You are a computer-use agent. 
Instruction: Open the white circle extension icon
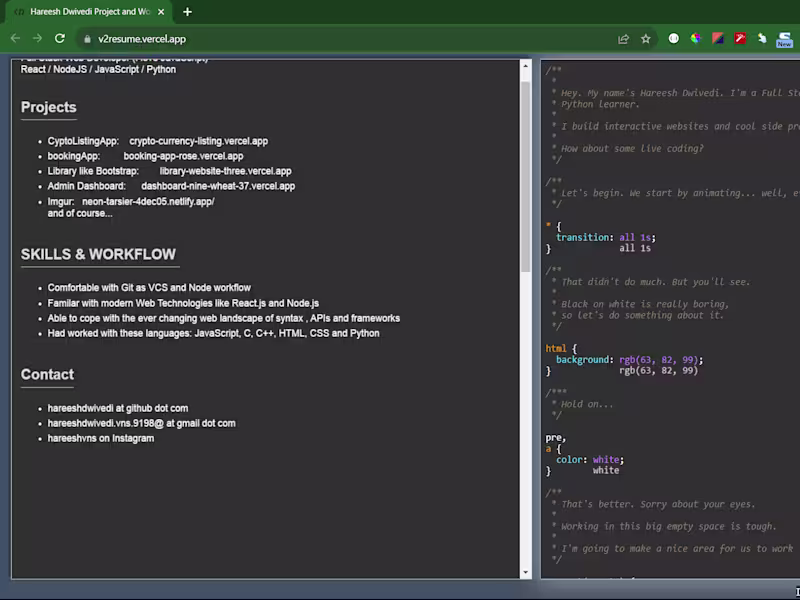[674, 39]
